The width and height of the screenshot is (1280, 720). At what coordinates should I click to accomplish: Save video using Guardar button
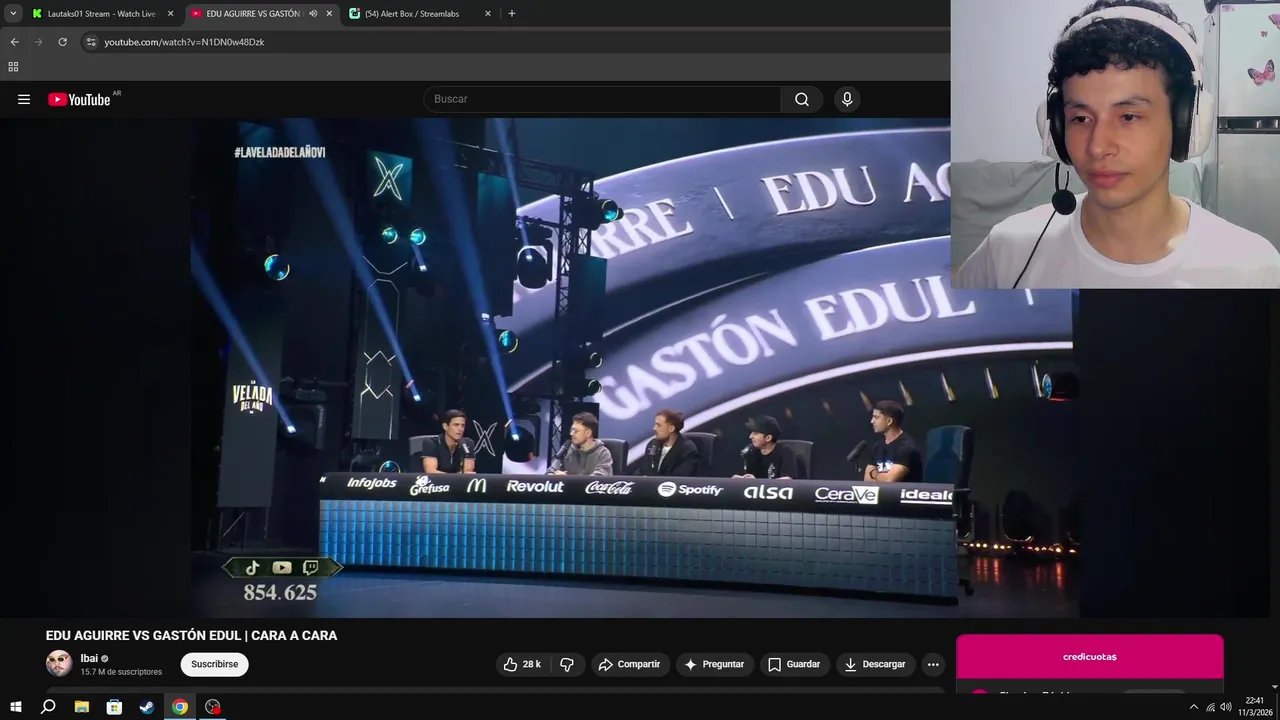(794, 664)
